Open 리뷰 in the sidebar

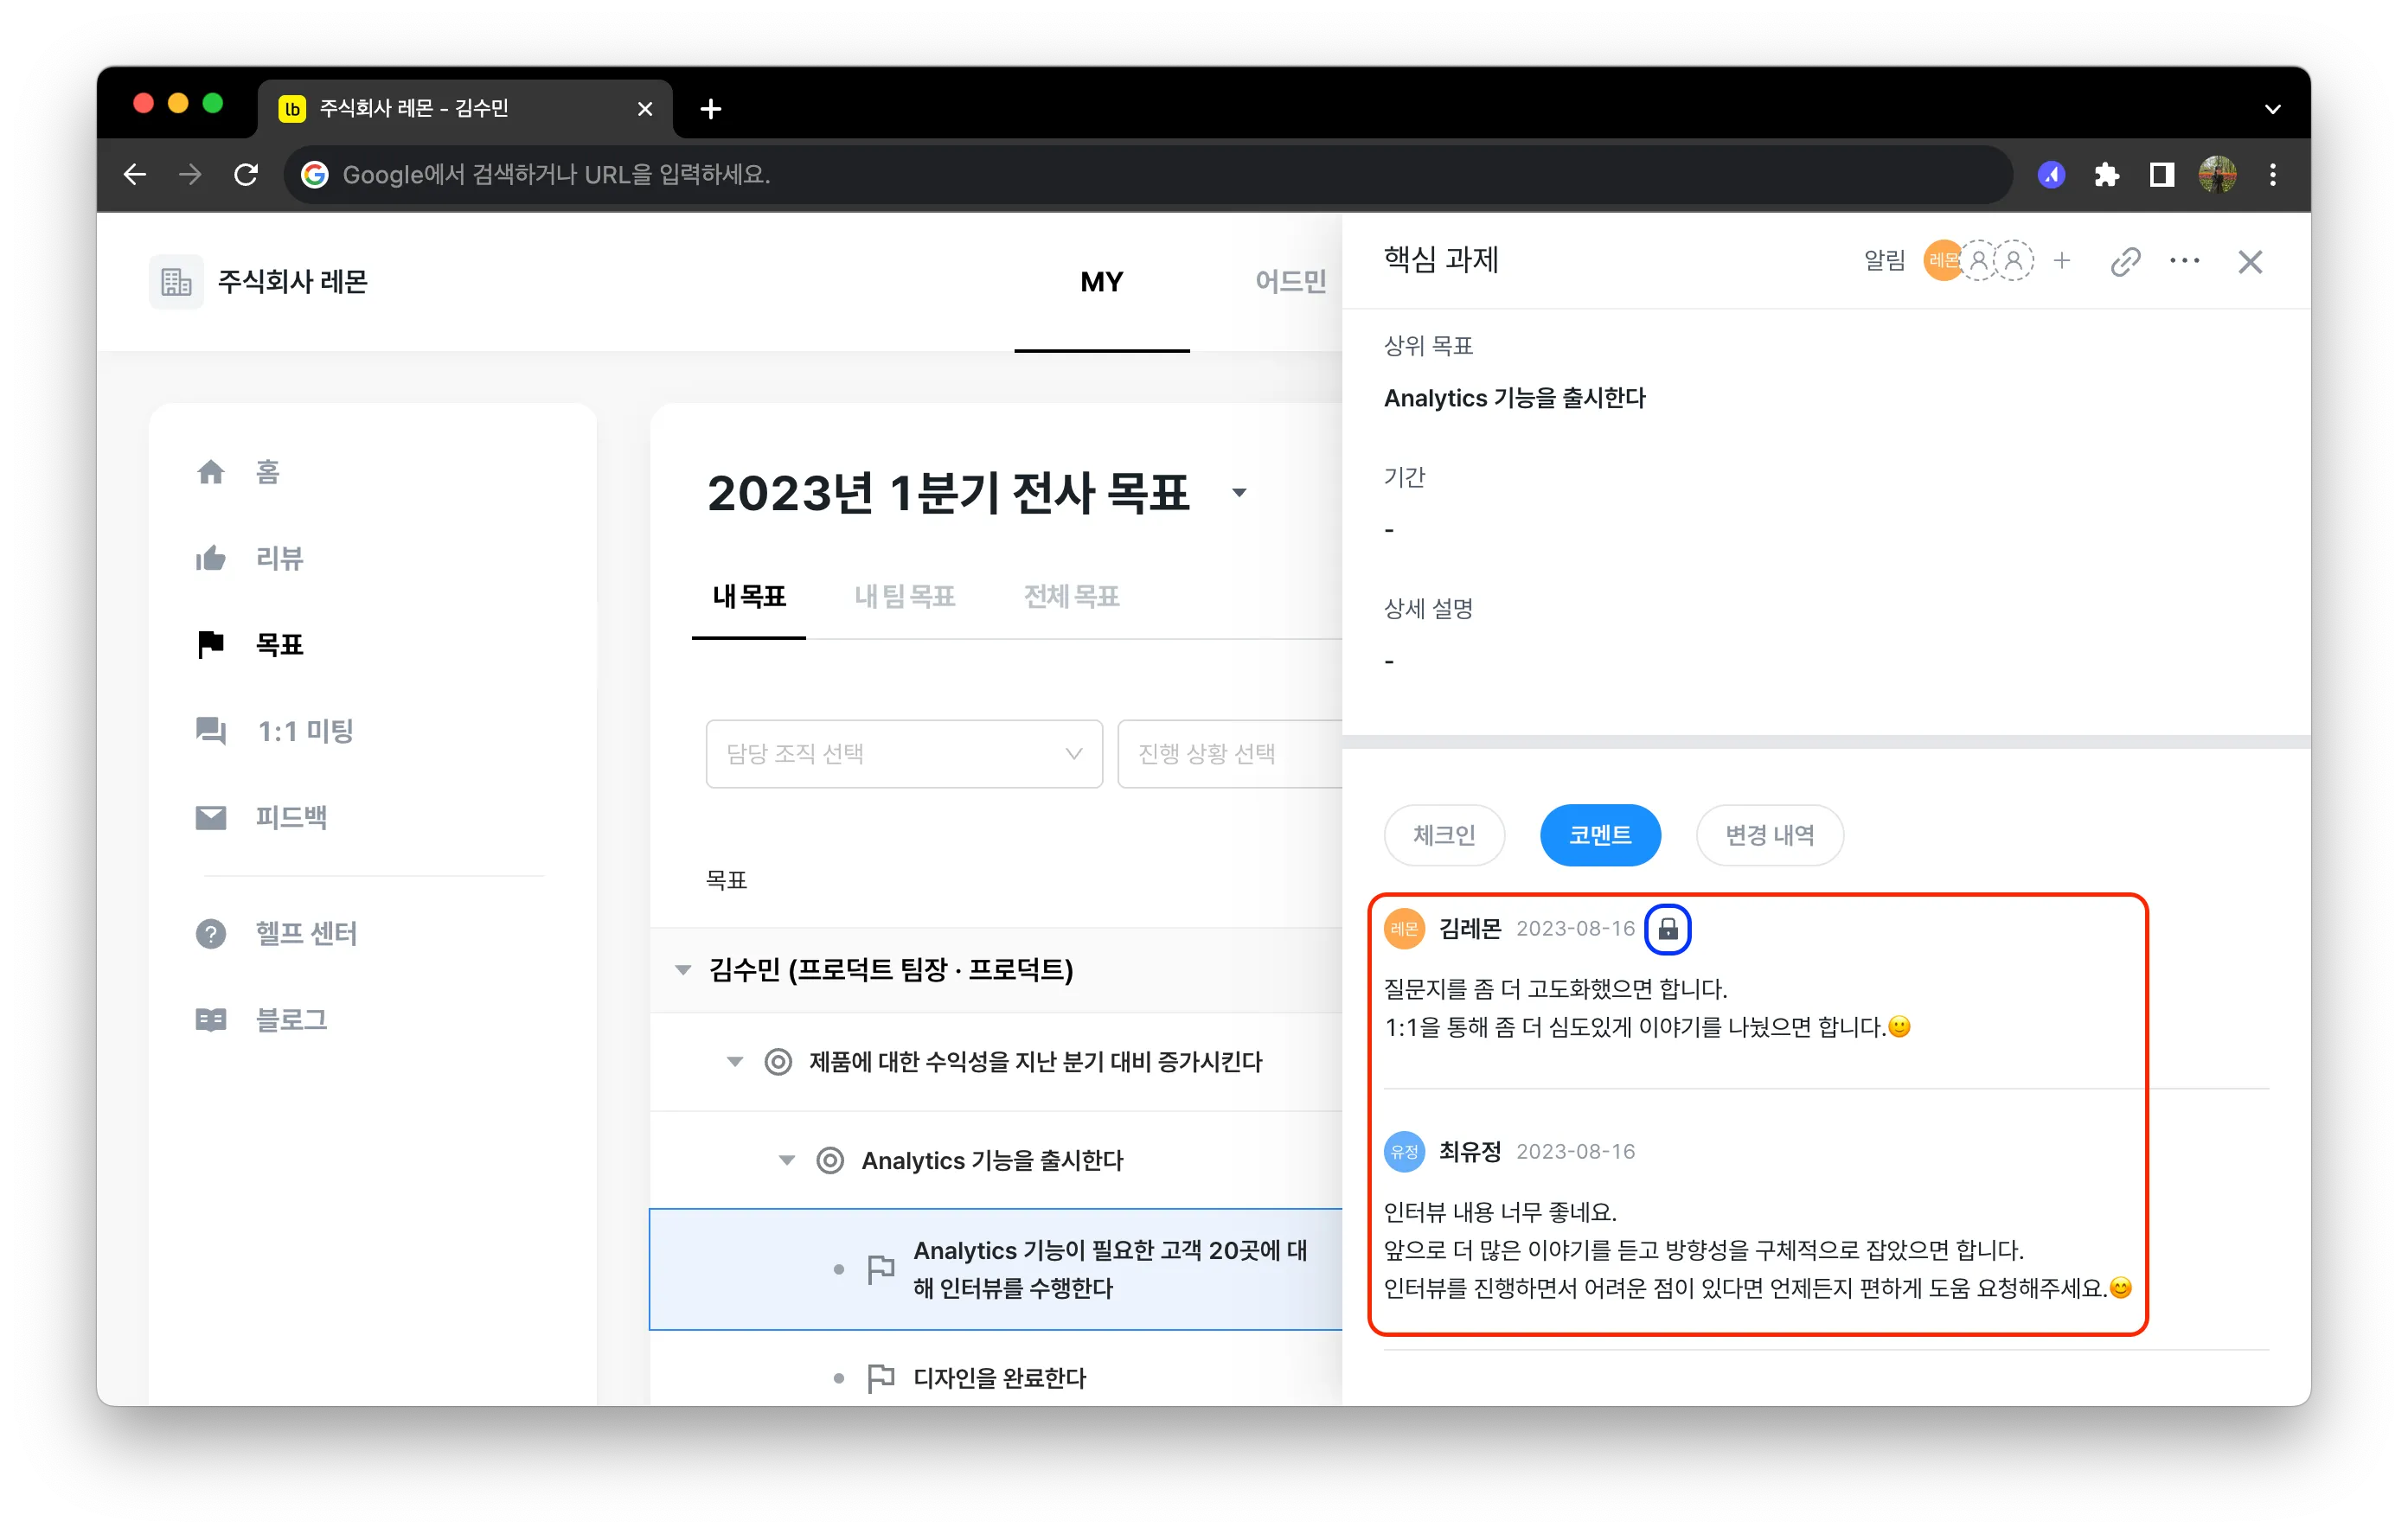click(x=250, y=558)
